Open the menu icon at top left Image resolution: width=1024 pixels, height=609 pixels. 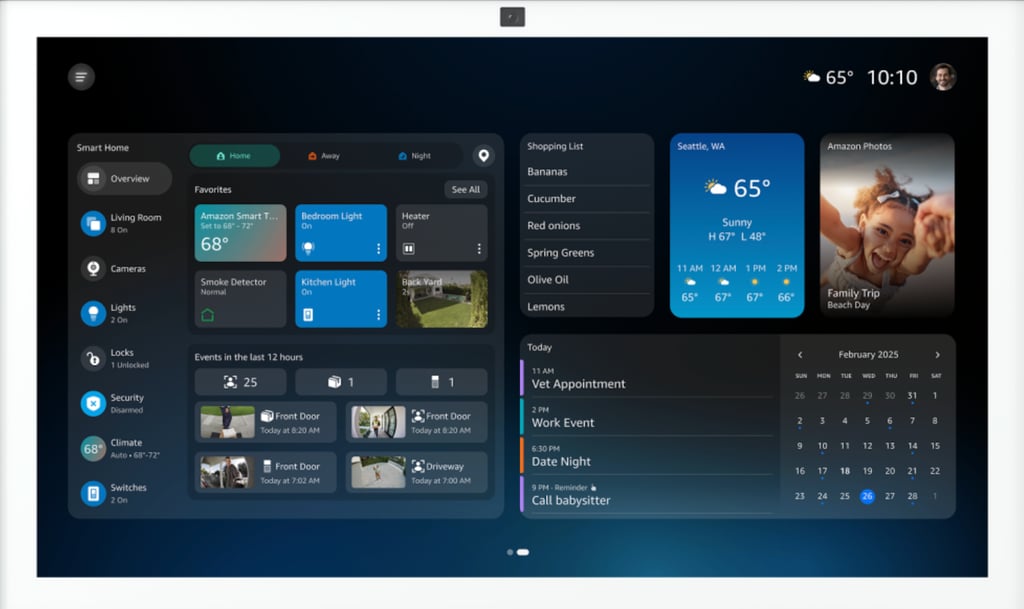click(x=81, y=77)
